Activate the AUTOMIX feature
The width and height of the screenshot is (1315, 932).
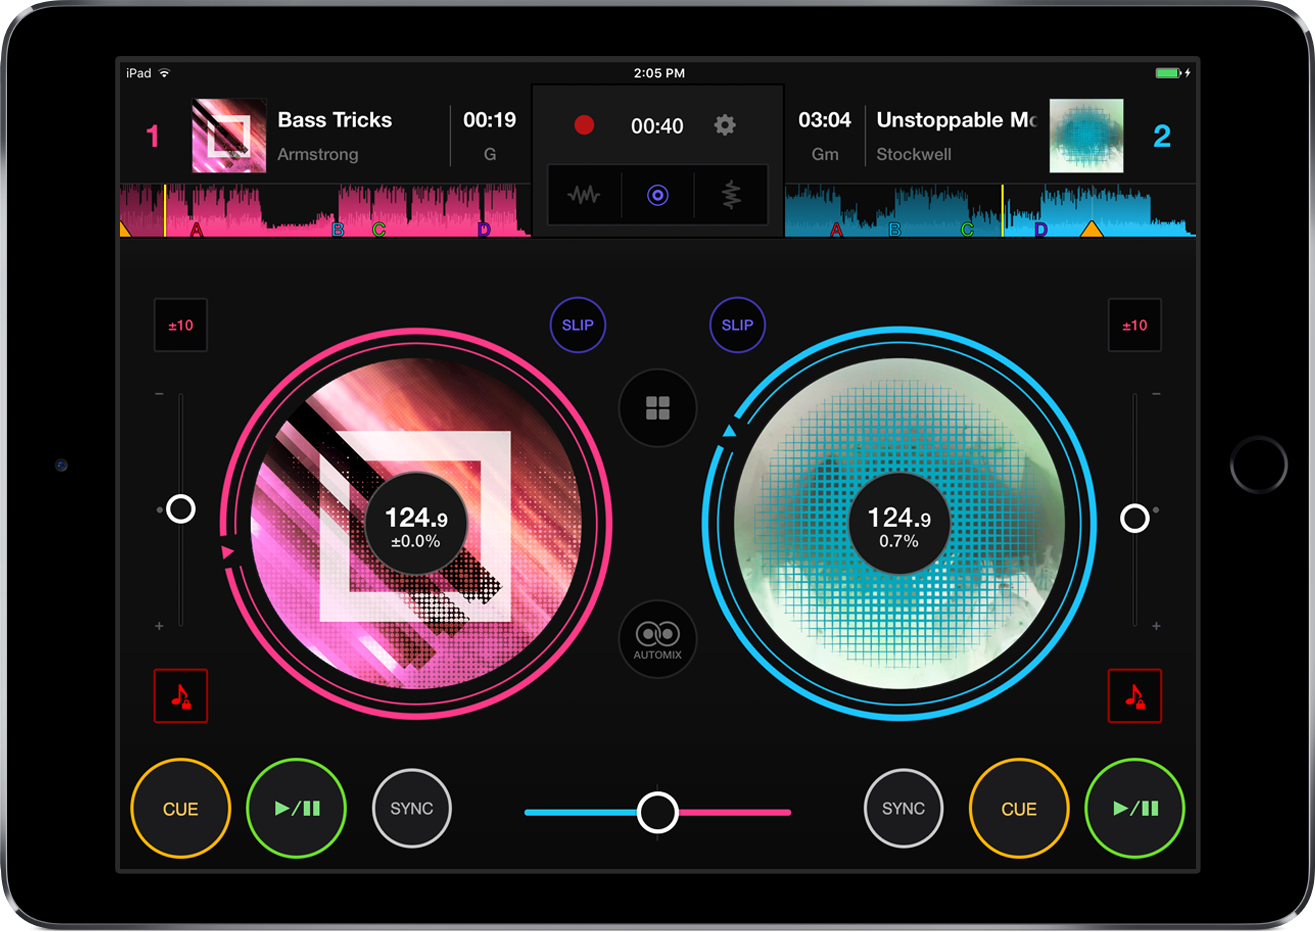point(657,640)
